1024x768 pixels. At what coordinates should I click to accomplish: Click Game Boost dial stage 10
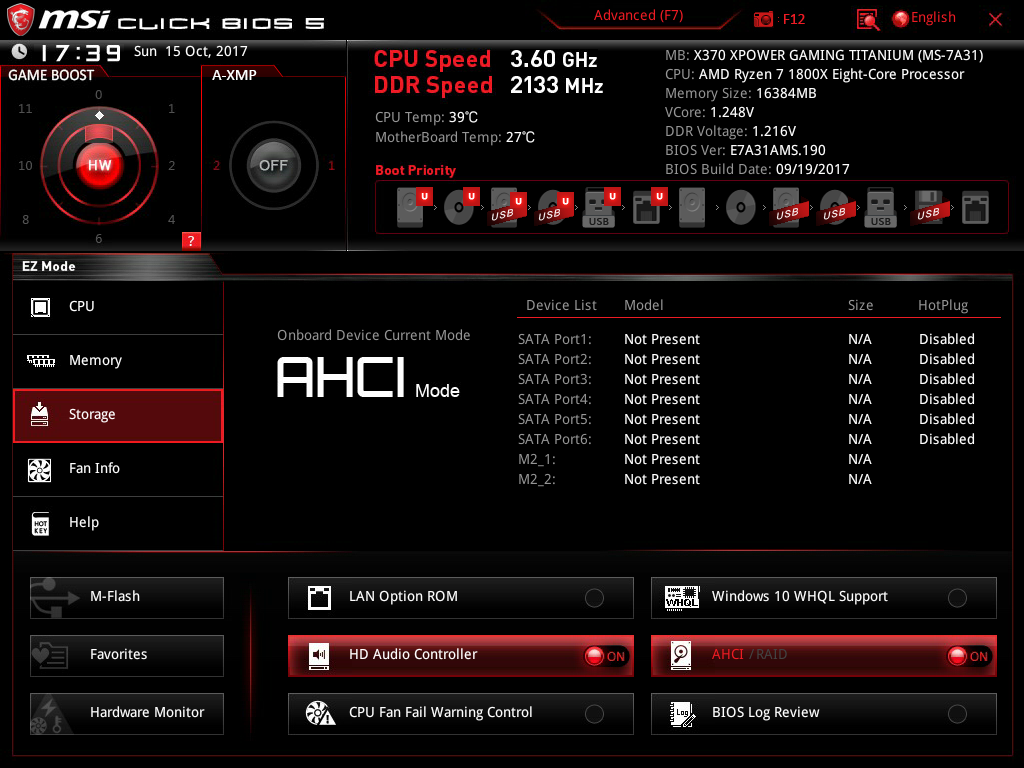[25, 165]
